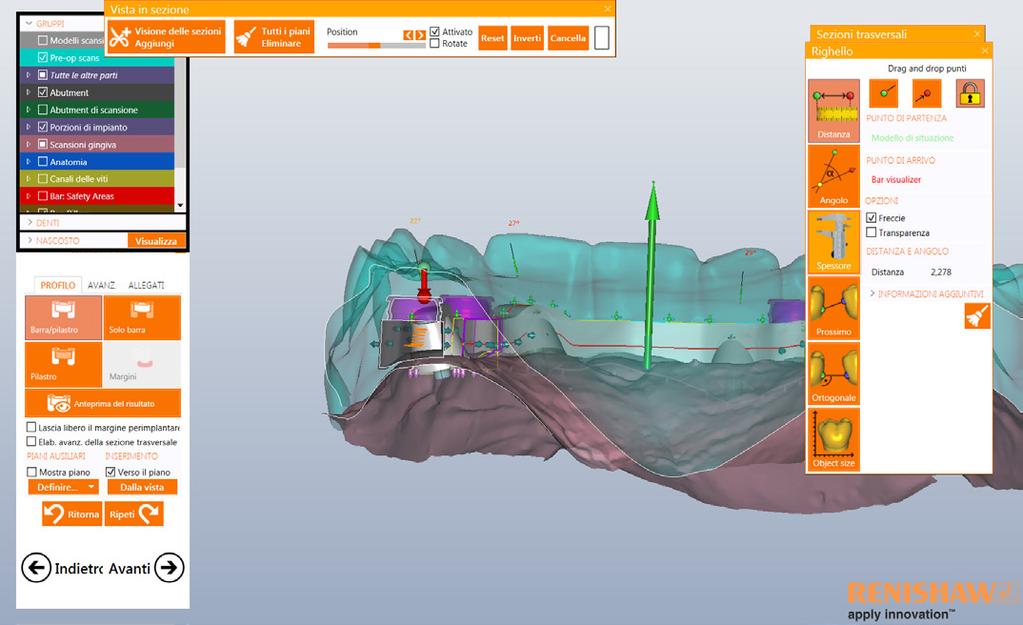The image size is (1023, 625).
Task: Toggle the Modelli scans checkbox
Action: coord(43,40)
